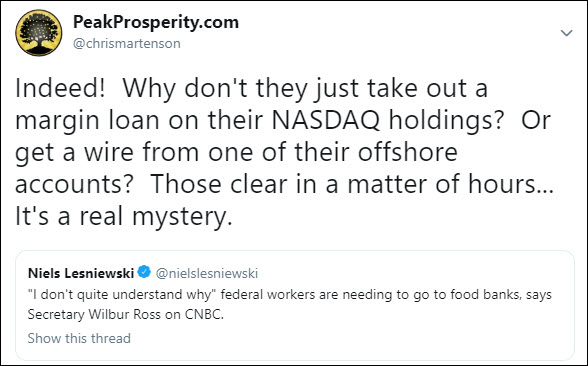This screenshot has height=366, width=588.
Task: Click the Show this thread link
Action: (x=79, y=338)
